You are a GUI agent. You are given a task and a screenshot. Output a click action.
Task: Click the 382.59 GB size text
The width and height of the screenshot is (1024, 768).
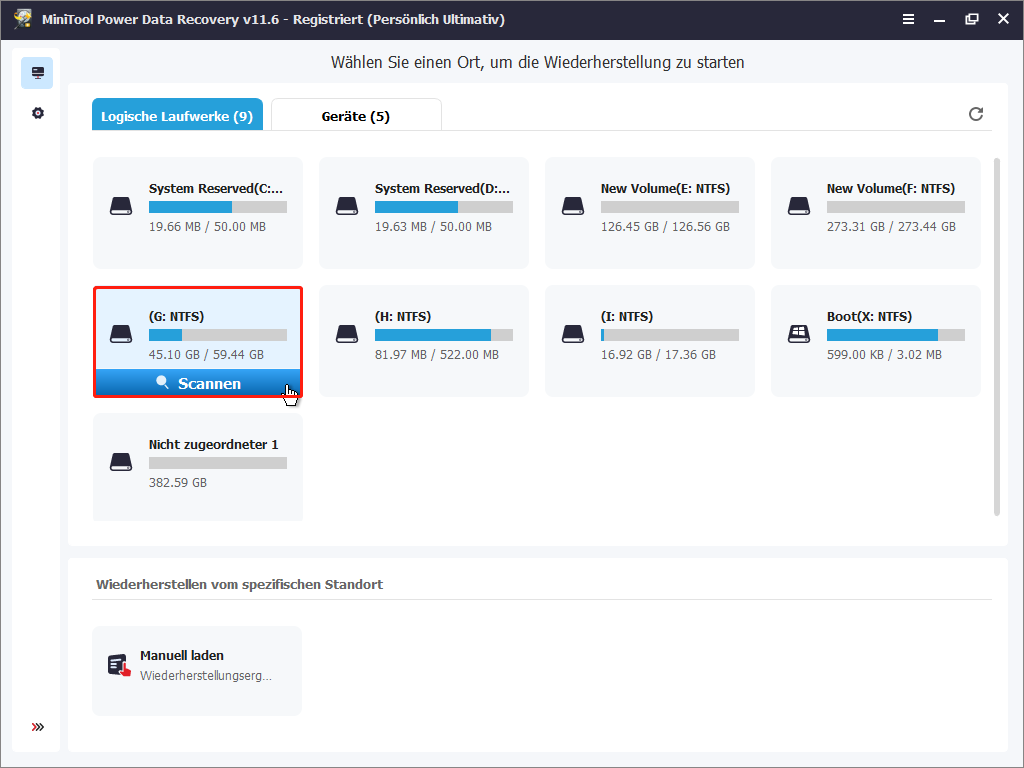point(178,483)
